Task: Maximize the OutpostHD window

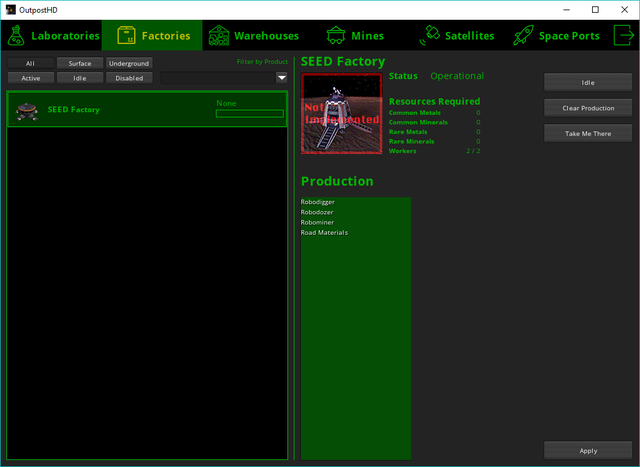Action: tap(595, 10)
